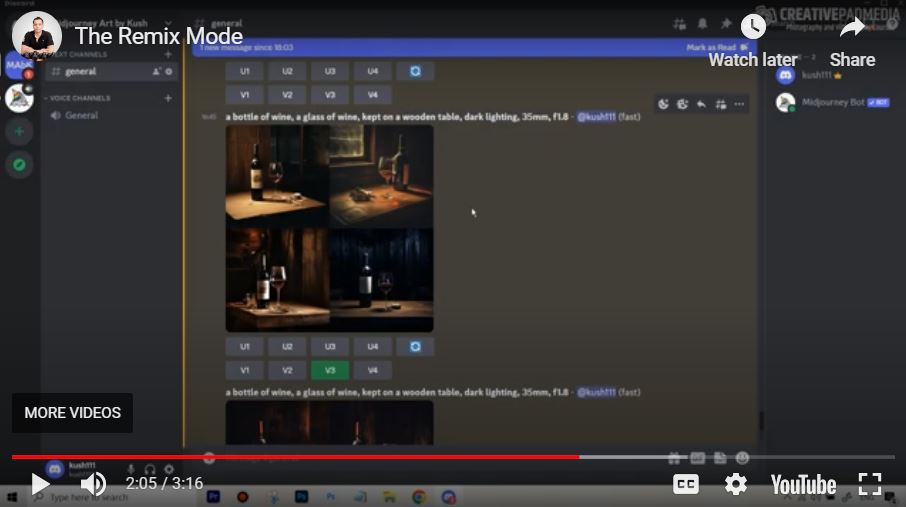Open pinned messages in the Discord header
This screenshot has height=507, width=906.
[726, 24]
